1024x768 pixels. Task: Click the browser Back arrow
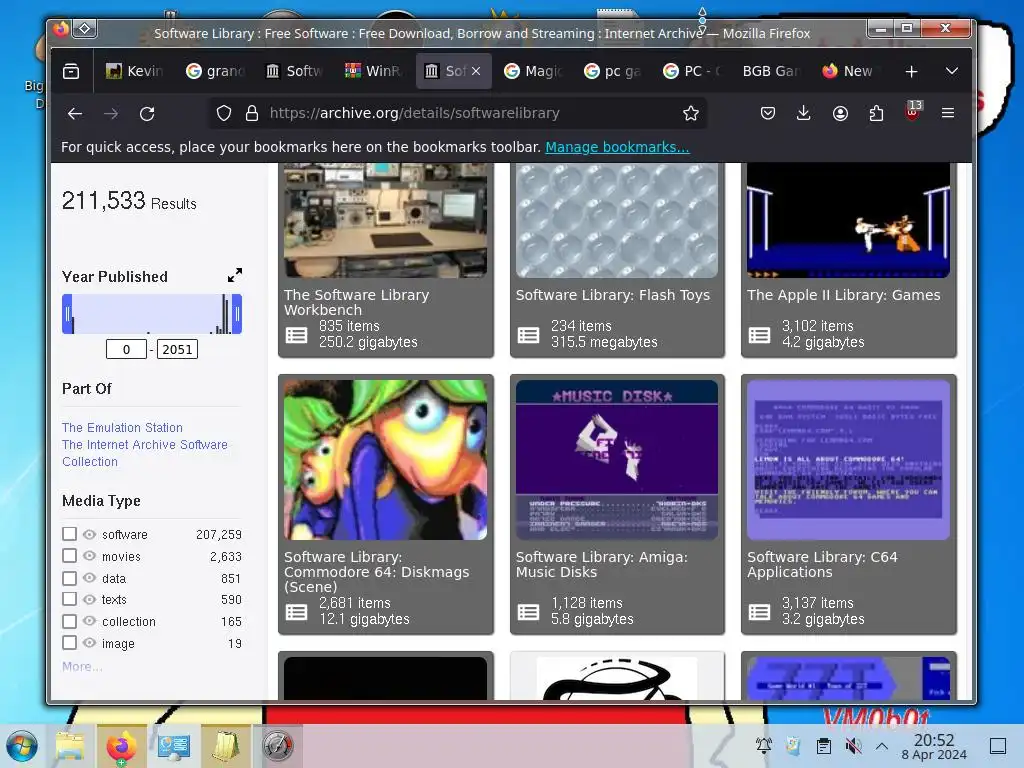(x=74, y=114)
